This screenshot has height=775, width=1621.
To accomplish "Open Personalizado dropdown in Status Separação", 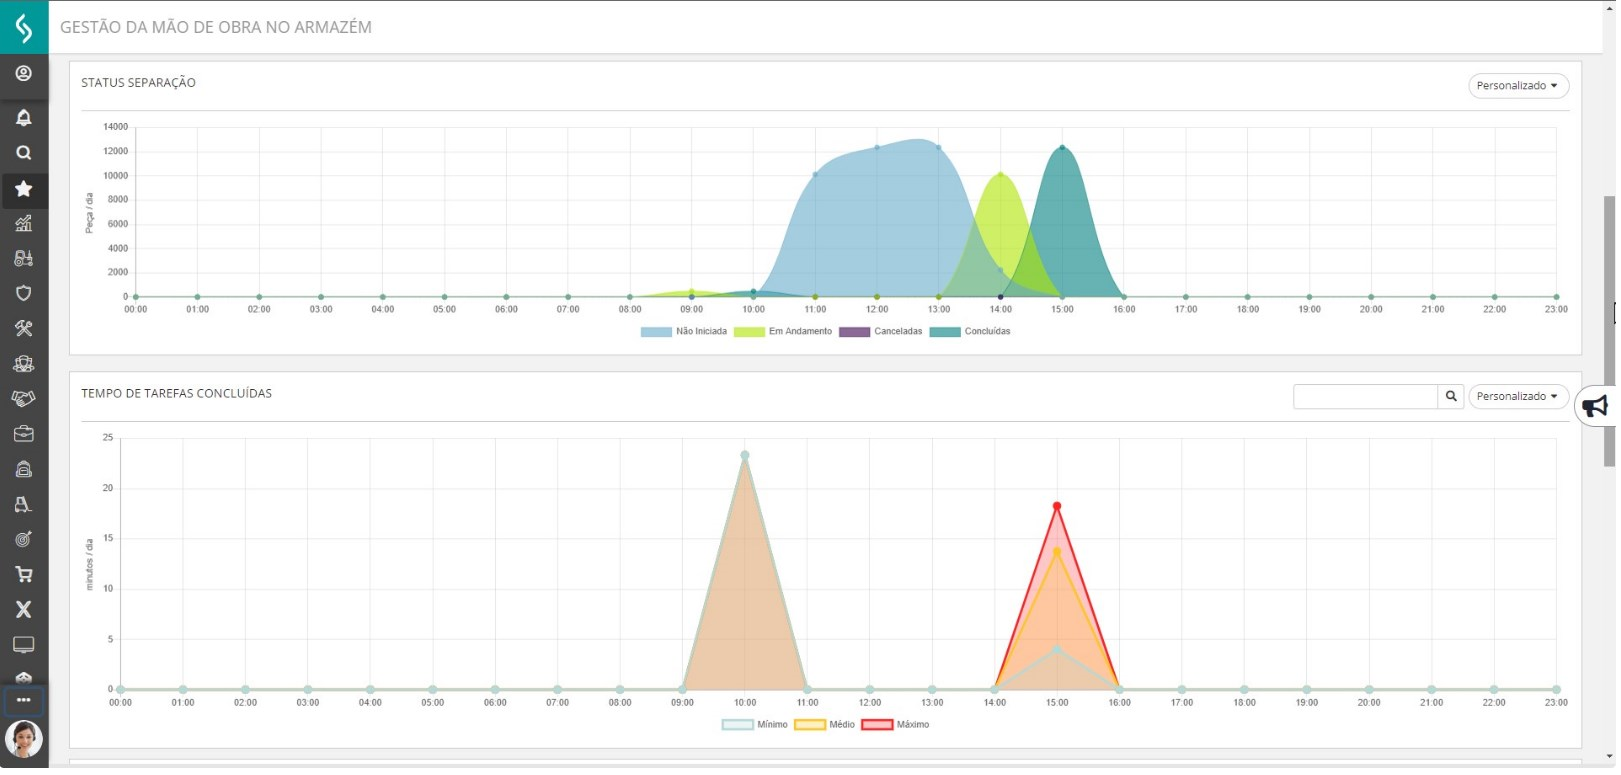I will pos(1518,86).
